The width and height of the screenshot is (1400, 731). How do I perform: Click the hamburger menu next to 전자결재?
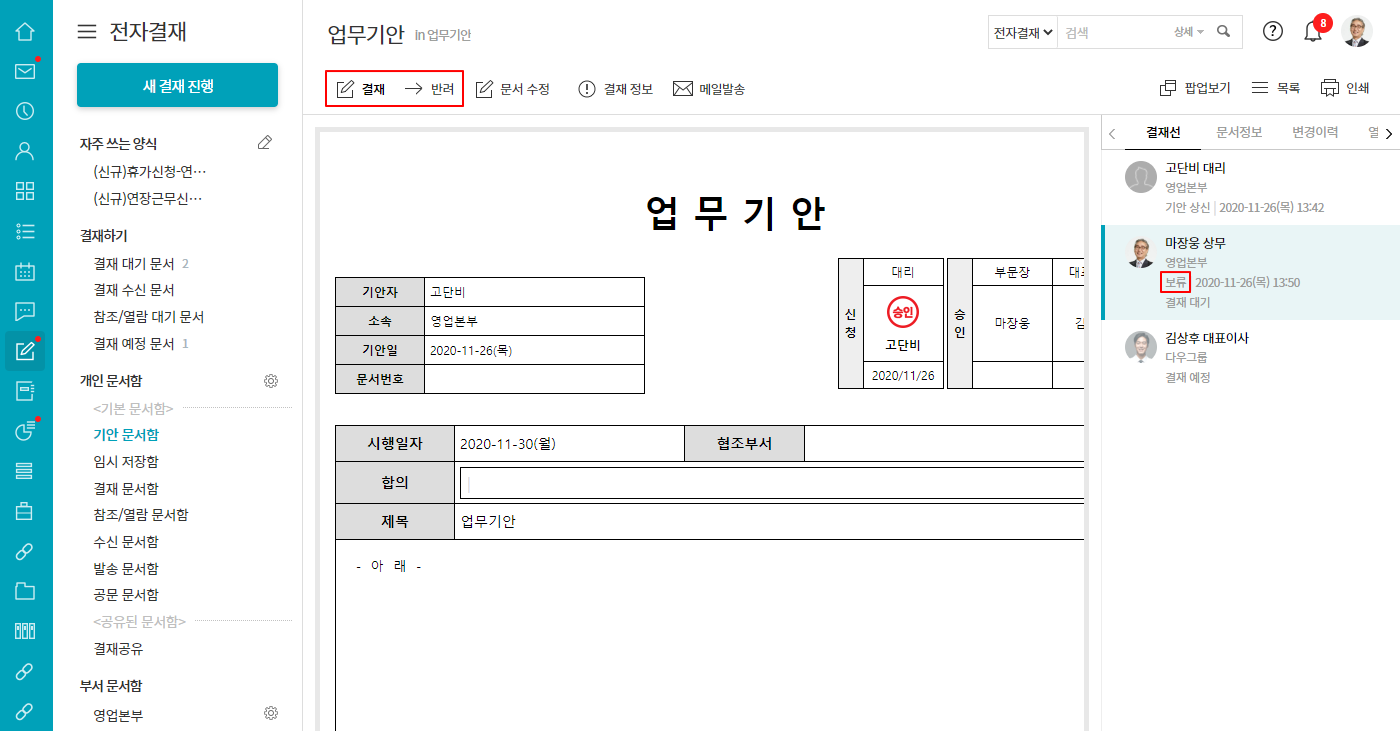[87, 32]
